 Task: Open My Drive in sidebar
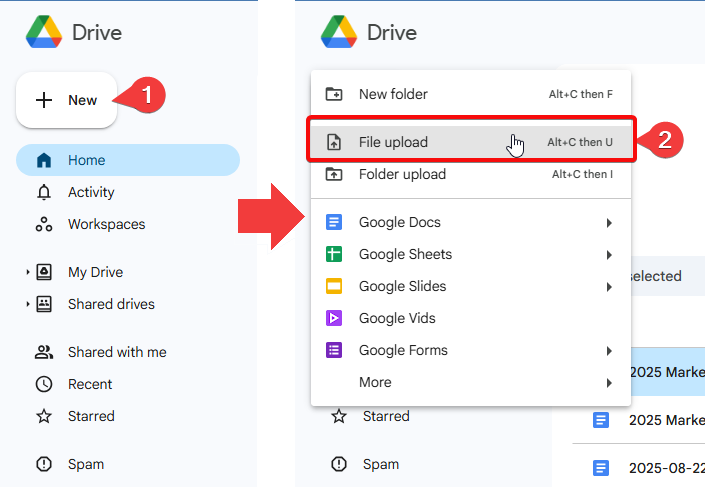(x=95, y=272)
